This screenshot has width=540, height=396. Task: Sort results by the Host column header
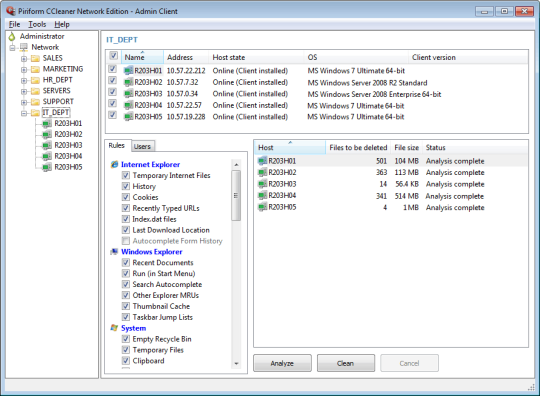tap(290, 147)
